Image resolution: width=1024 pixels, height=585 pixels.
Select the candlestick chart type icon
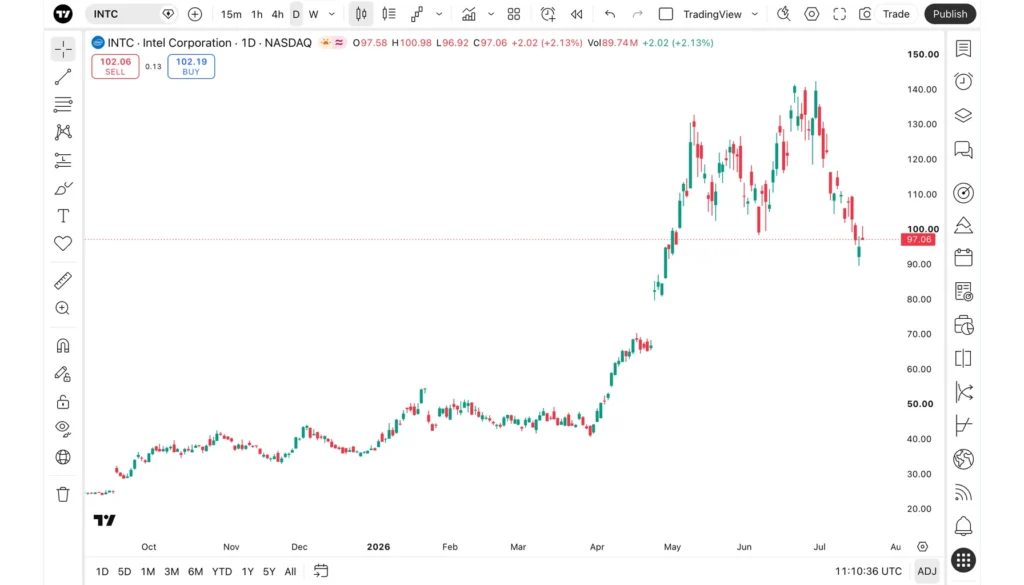click(x=361, y=14)
